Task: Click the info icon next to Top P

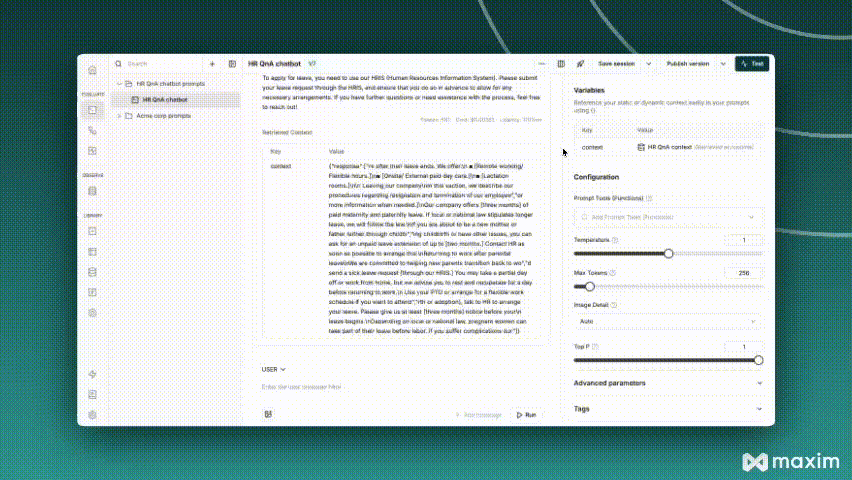Action: tap(595, 346)
